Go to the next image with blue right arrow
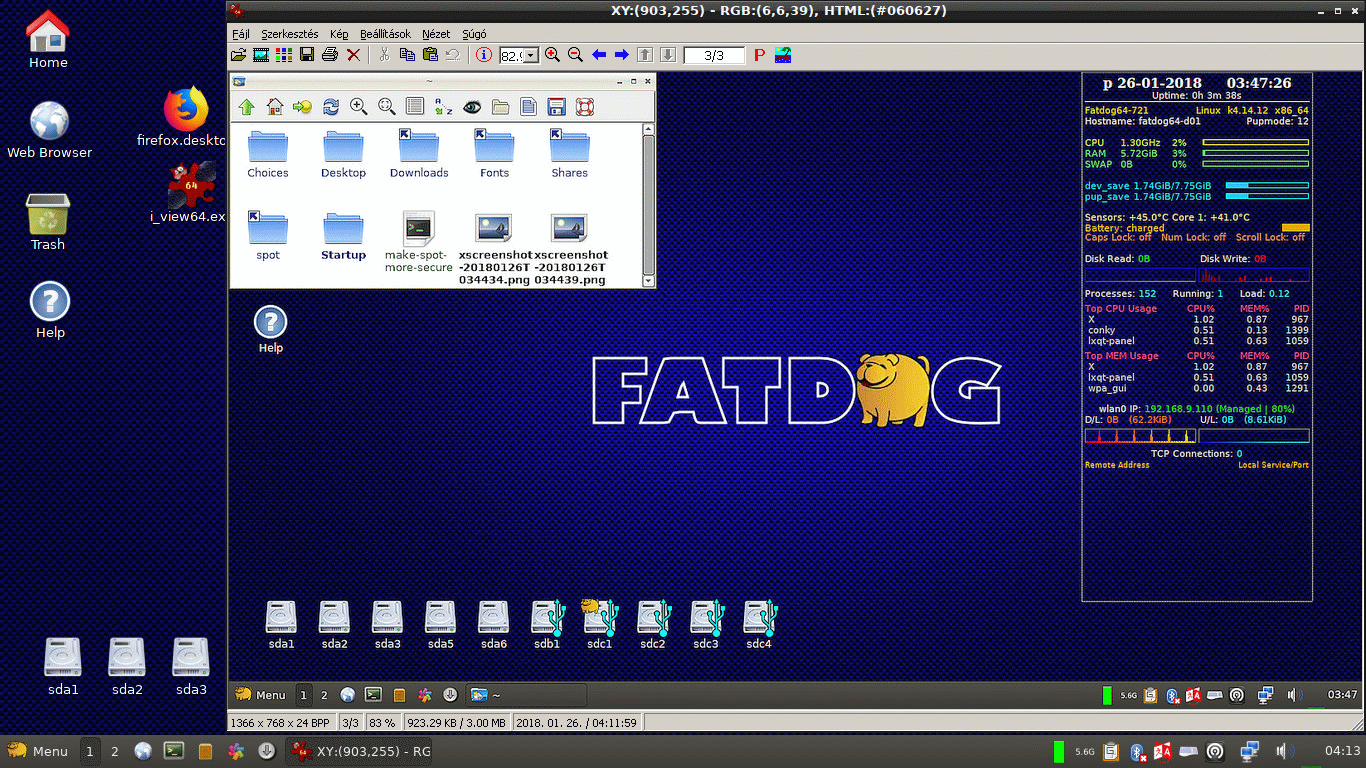 [x=622, y=55]
